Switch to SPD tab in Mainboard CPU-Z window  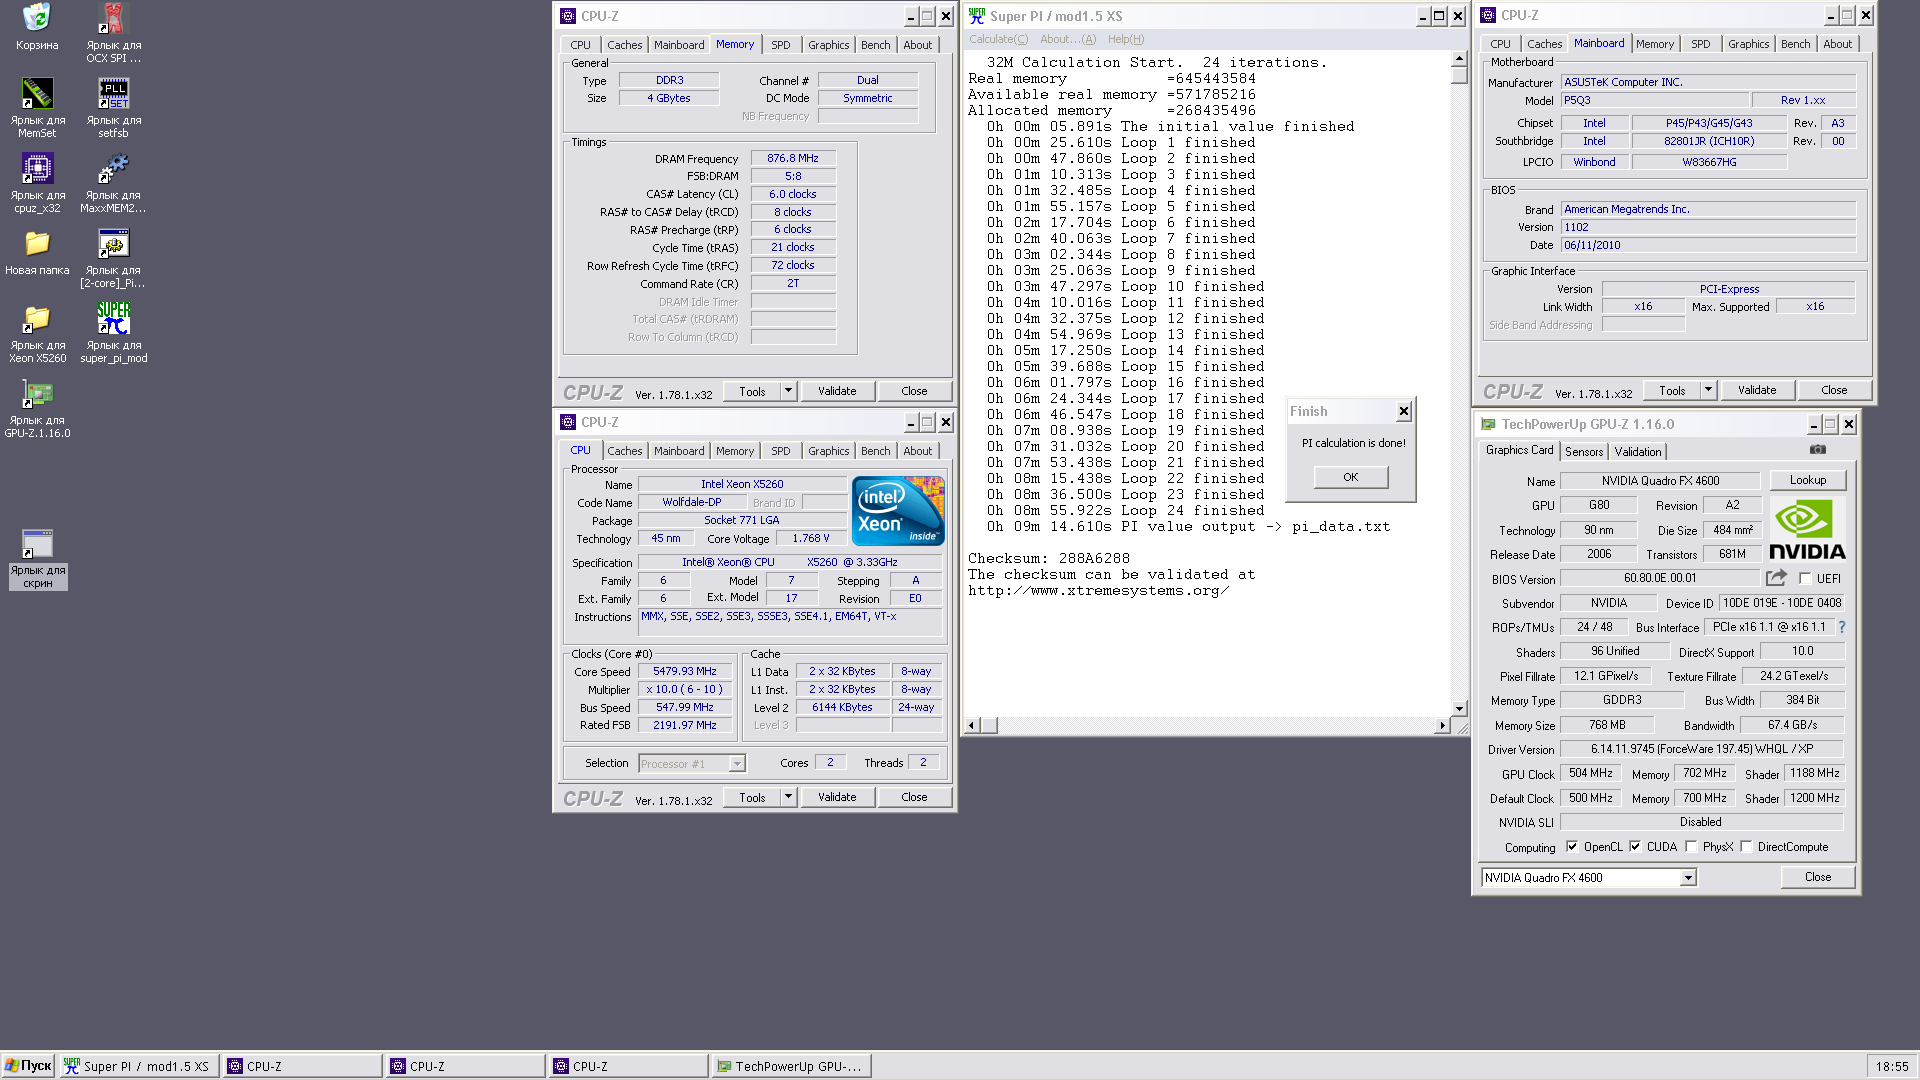[x=1700, y=44]
